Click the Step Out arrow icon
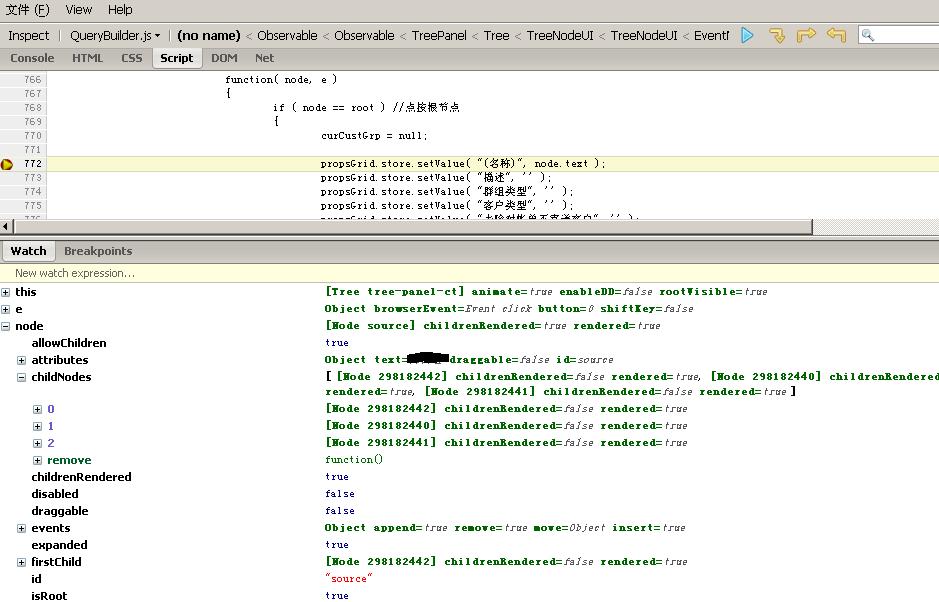The width and height of the screenshot is (939, 602). click(836, 35)
